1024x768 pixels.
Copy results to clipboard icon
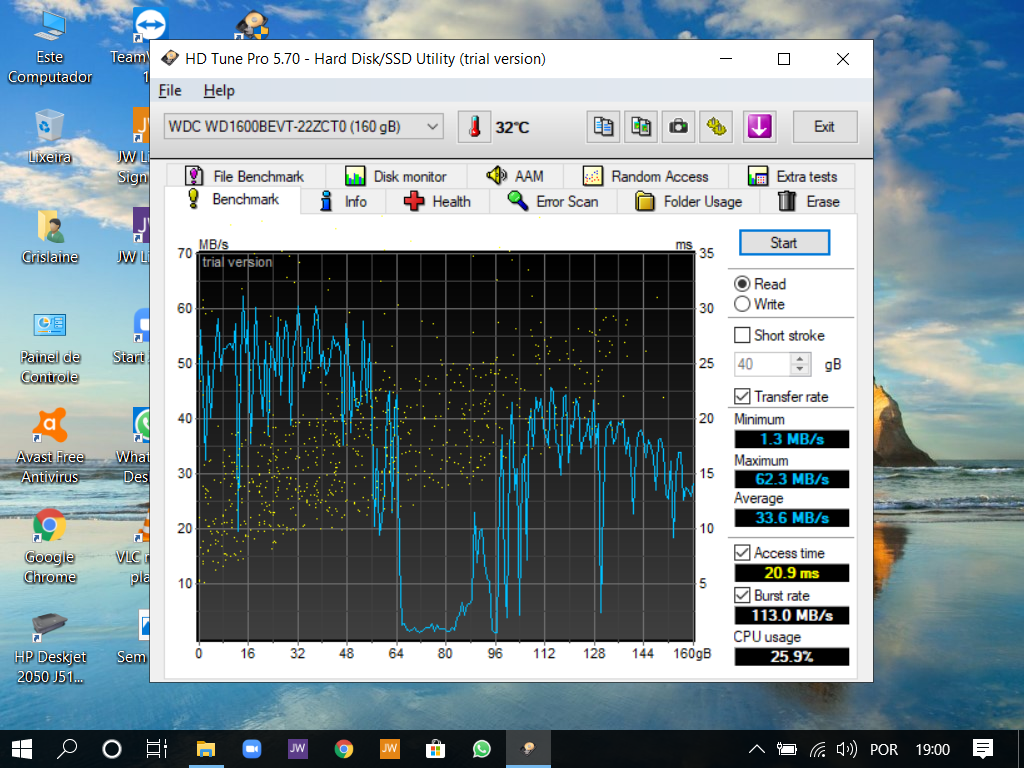(x=603, y=127)
